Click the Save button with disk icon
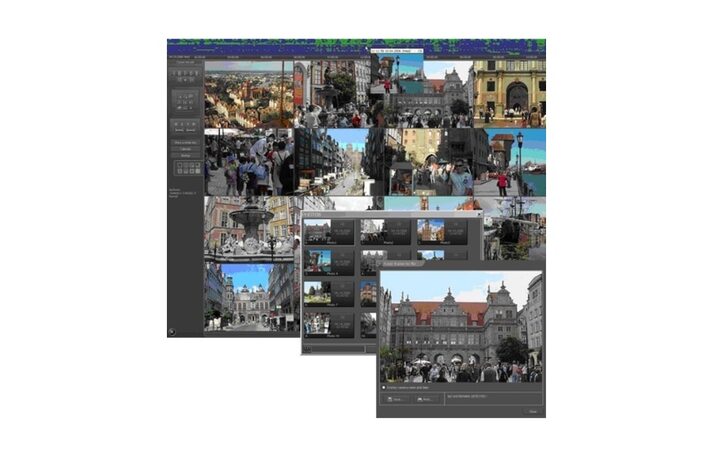This screenshot has width=720, height=450. click(395, 399)
